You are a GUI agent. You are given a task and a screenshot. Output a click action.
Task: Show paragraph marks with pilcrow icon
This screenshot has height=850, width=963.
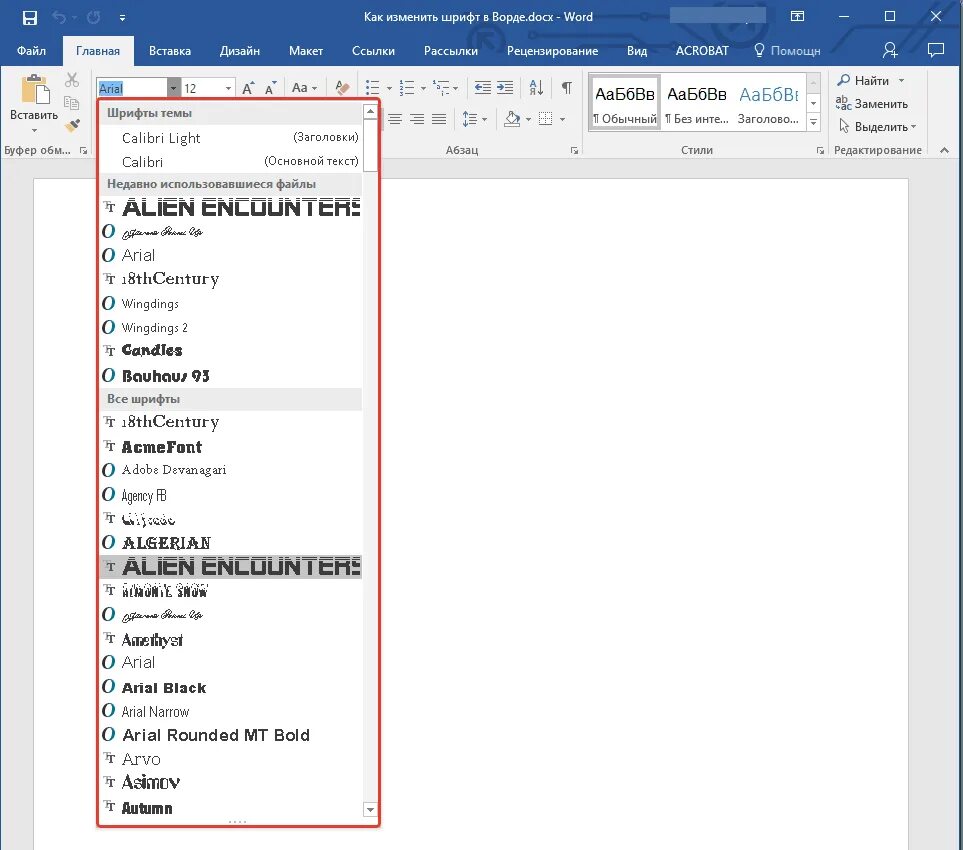pos(567,88)
